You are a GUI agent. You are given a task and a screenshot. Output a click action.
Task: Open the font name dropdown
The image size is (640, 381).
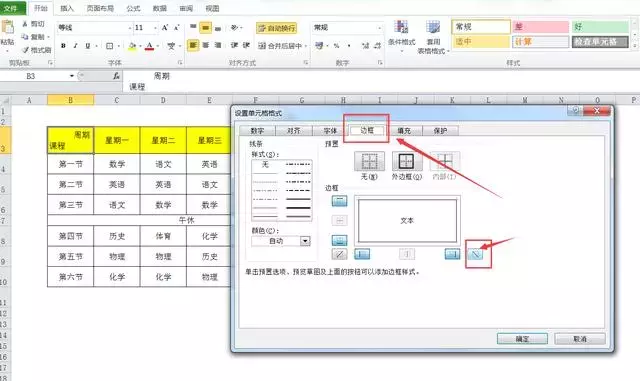[x=130, y=28]
